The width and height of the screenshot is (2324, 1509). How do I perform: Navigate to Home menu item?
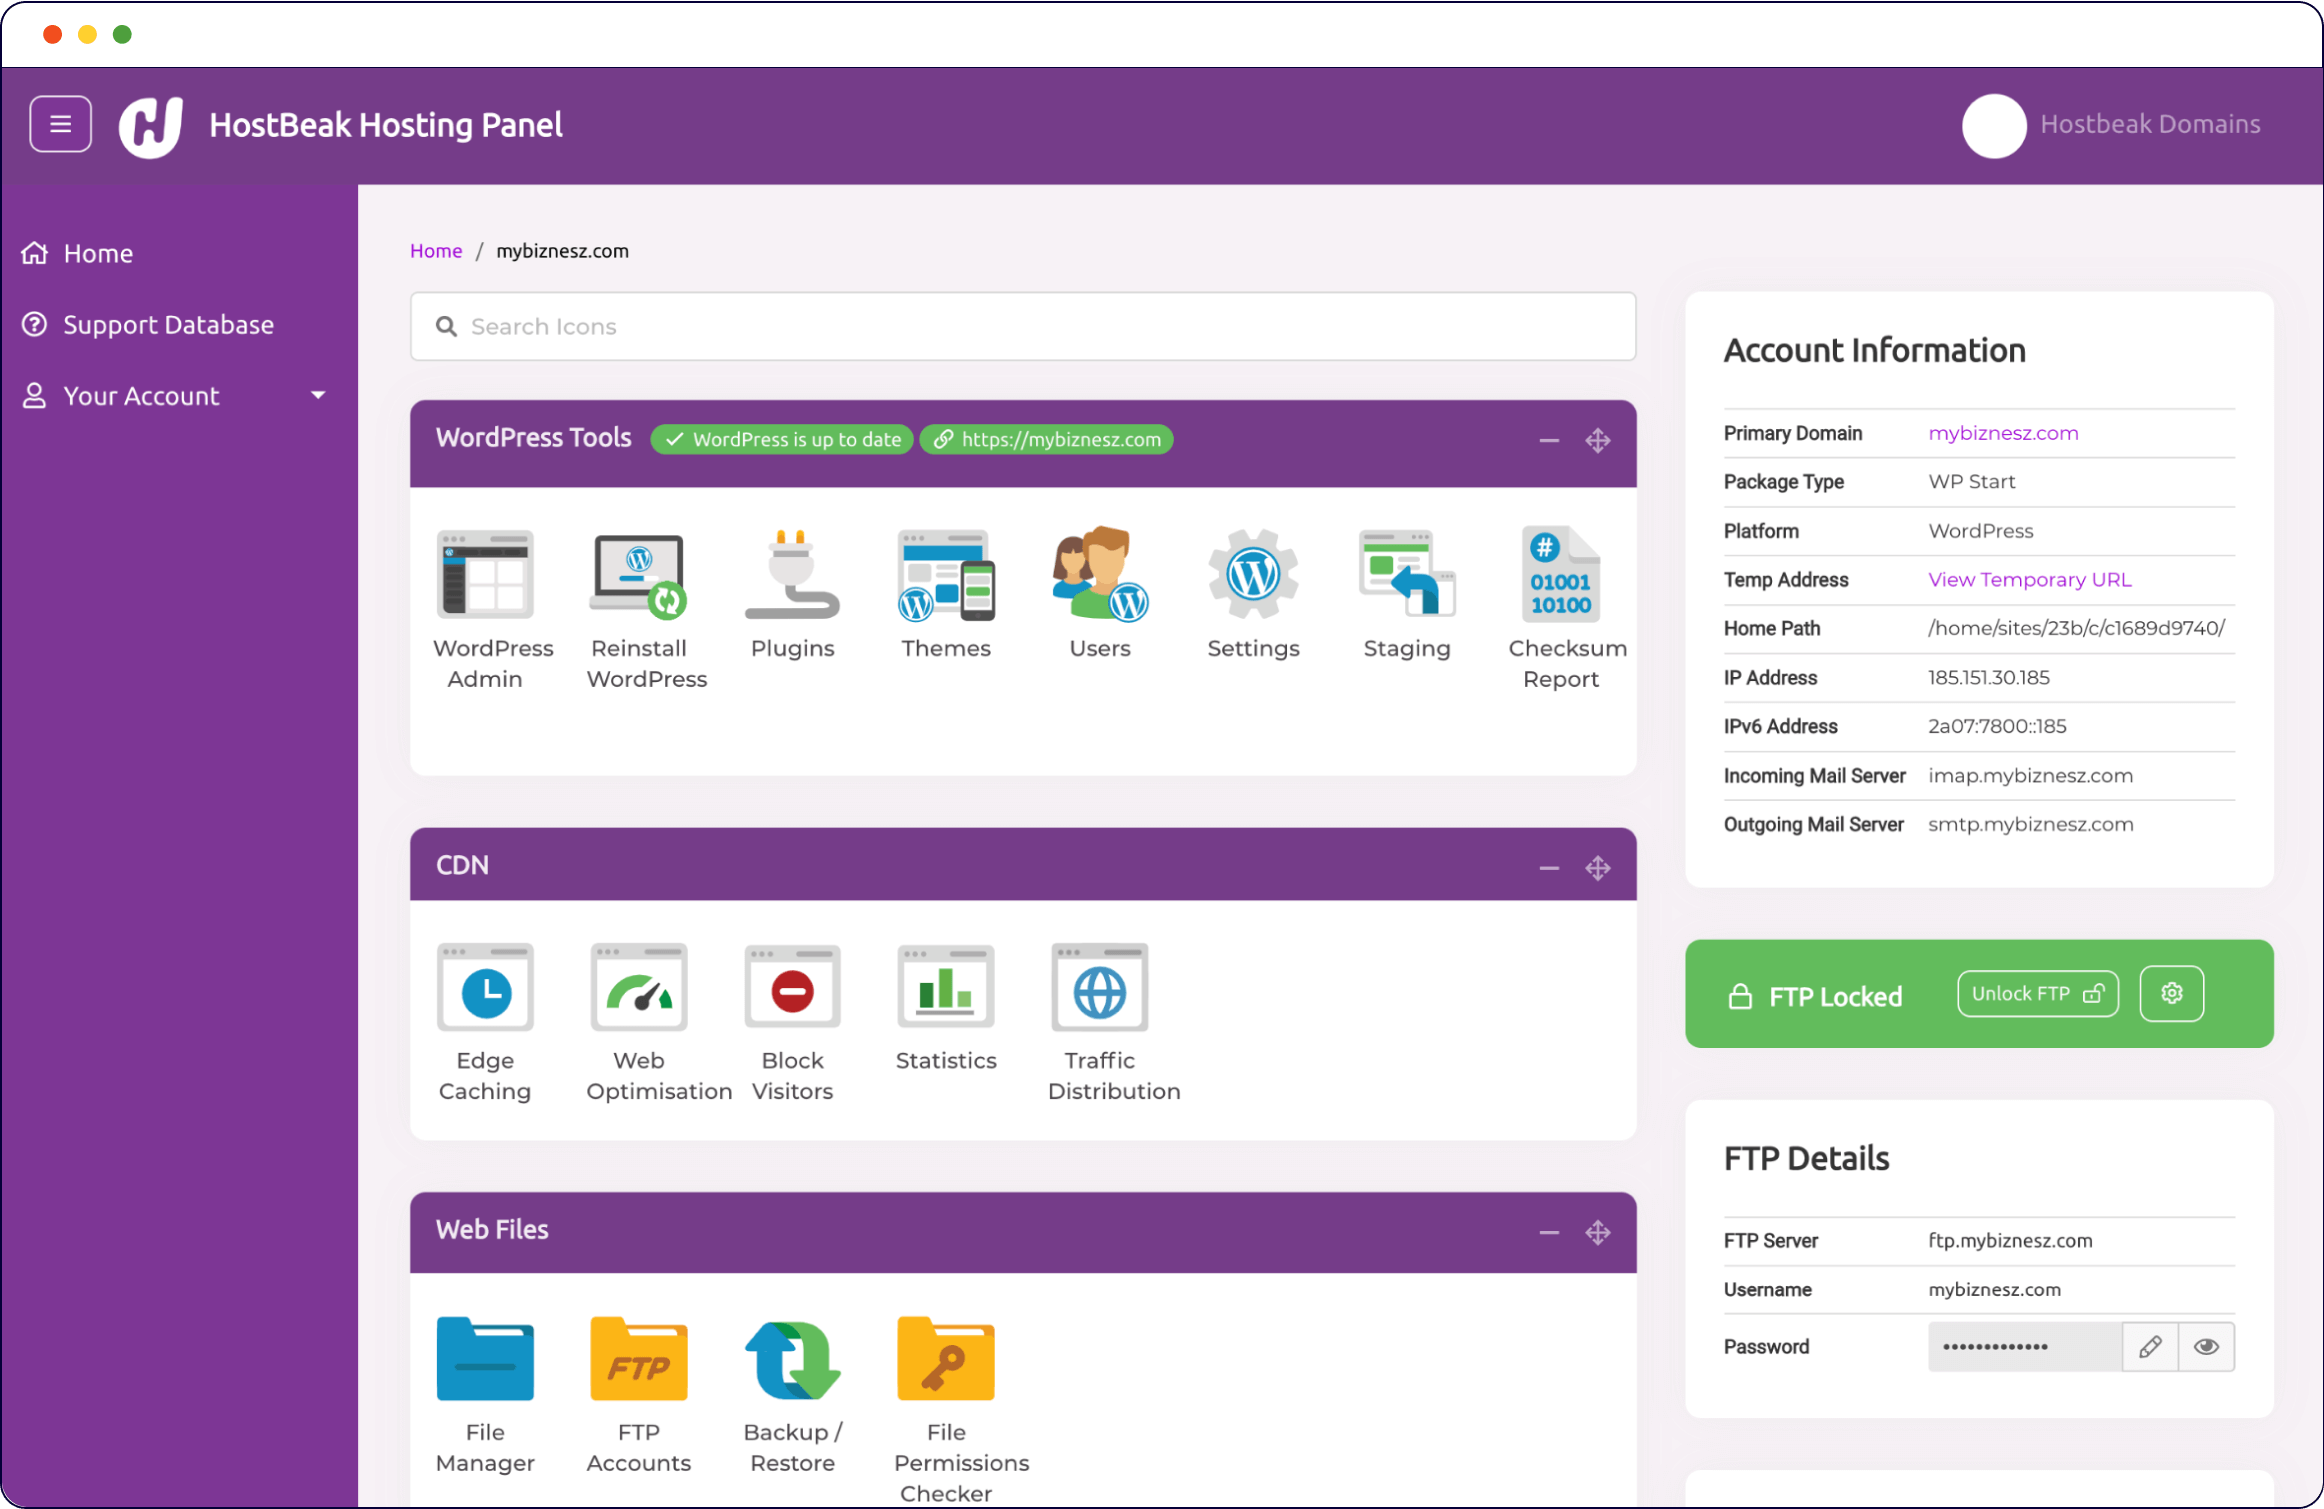click(x=98, y=252)
